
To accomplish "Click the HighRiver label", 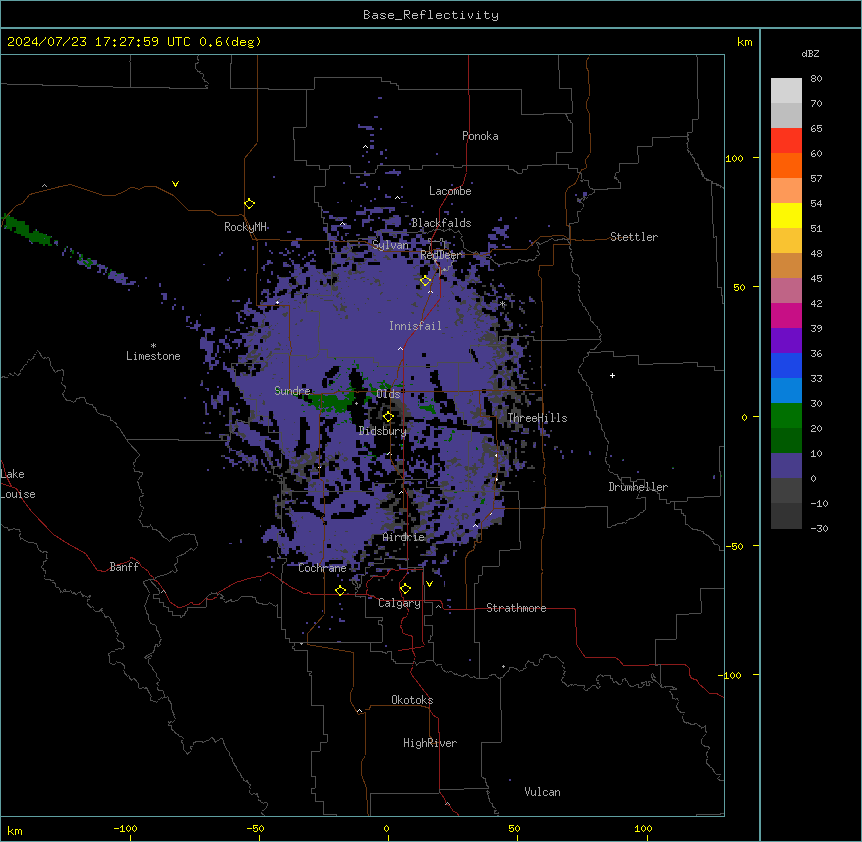I will pyautogui.click(x=430, y=743).
